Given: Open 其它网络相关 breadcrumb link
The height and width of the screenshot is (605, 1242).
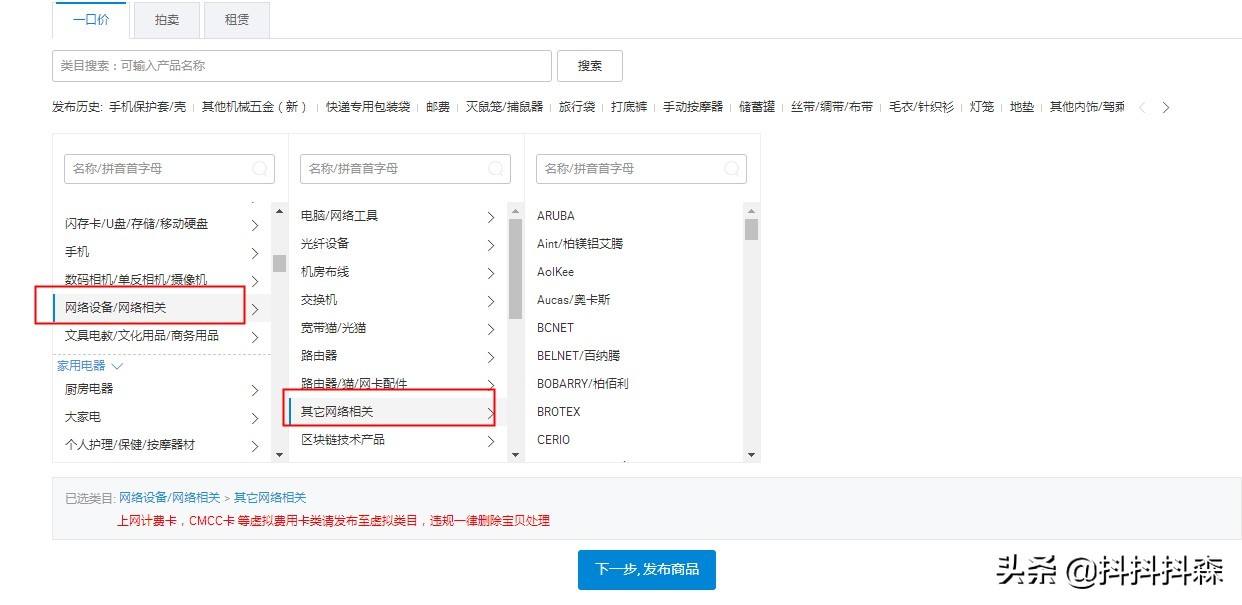Looking at the screenshot, I should pyautogui.click(x=270, y=497).
